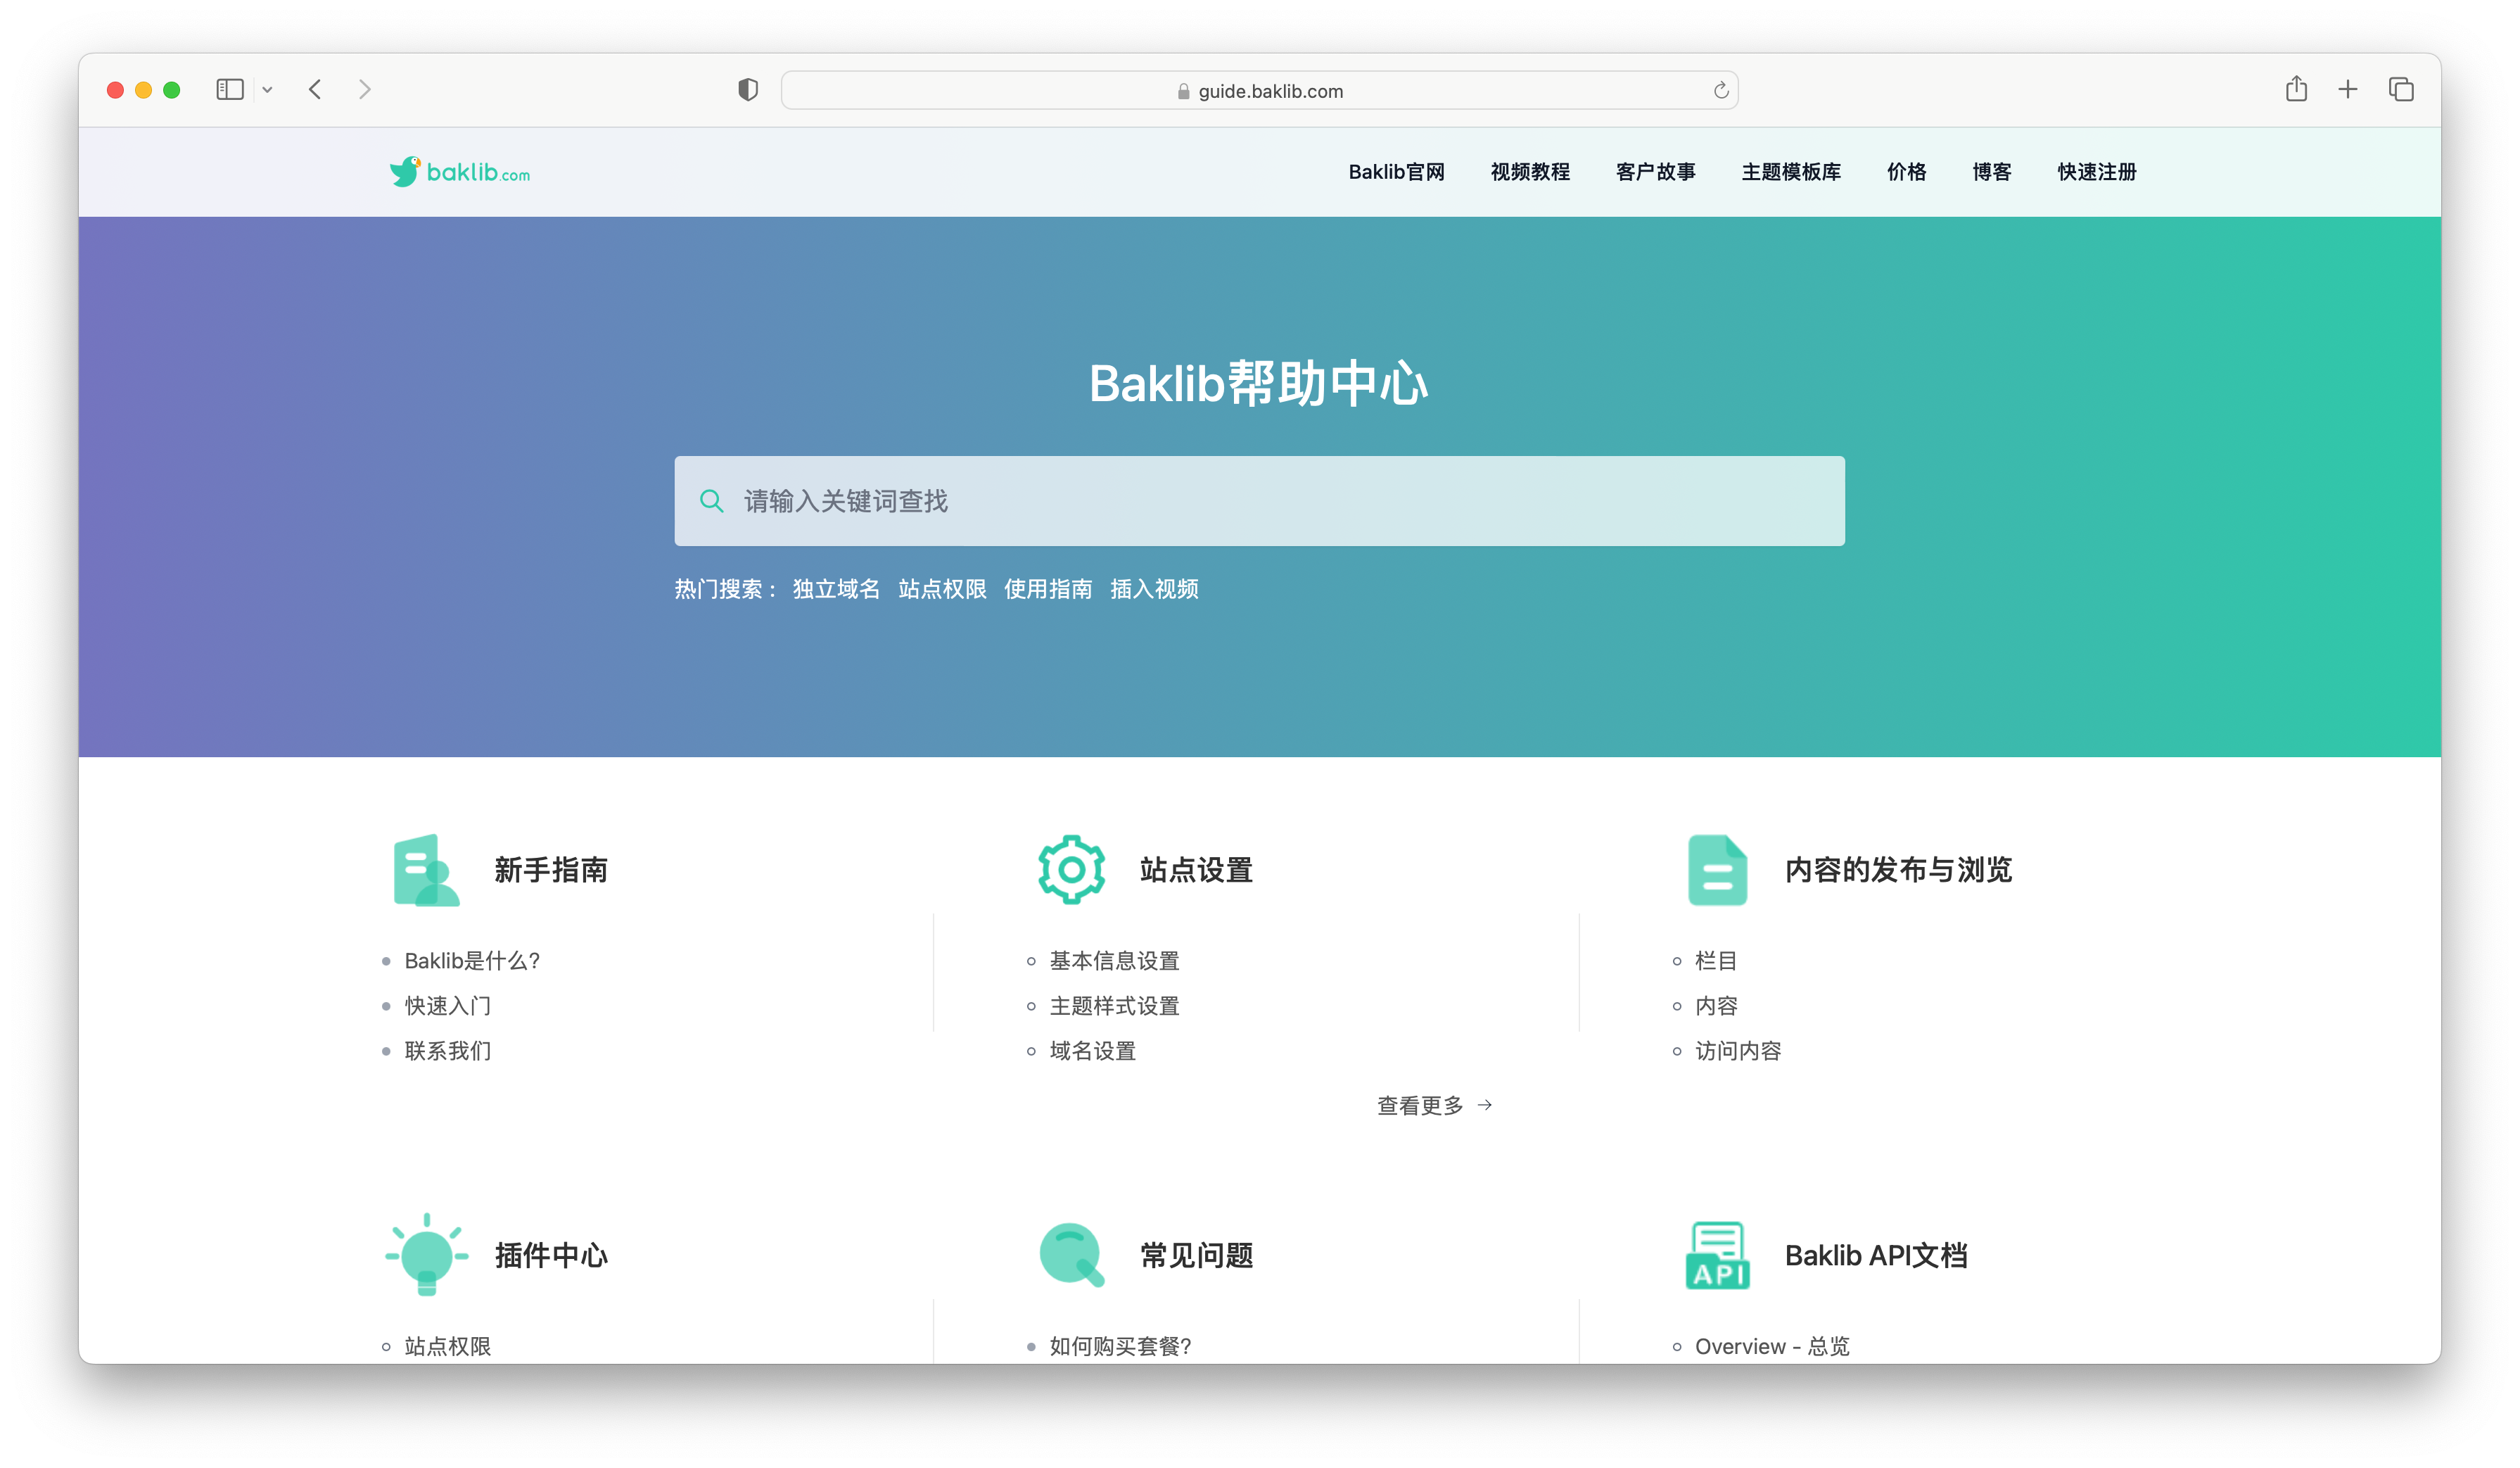This screenshot has width=2520, height=1468.
Task: Open article 域名设置
Action: [1093, 1051]
